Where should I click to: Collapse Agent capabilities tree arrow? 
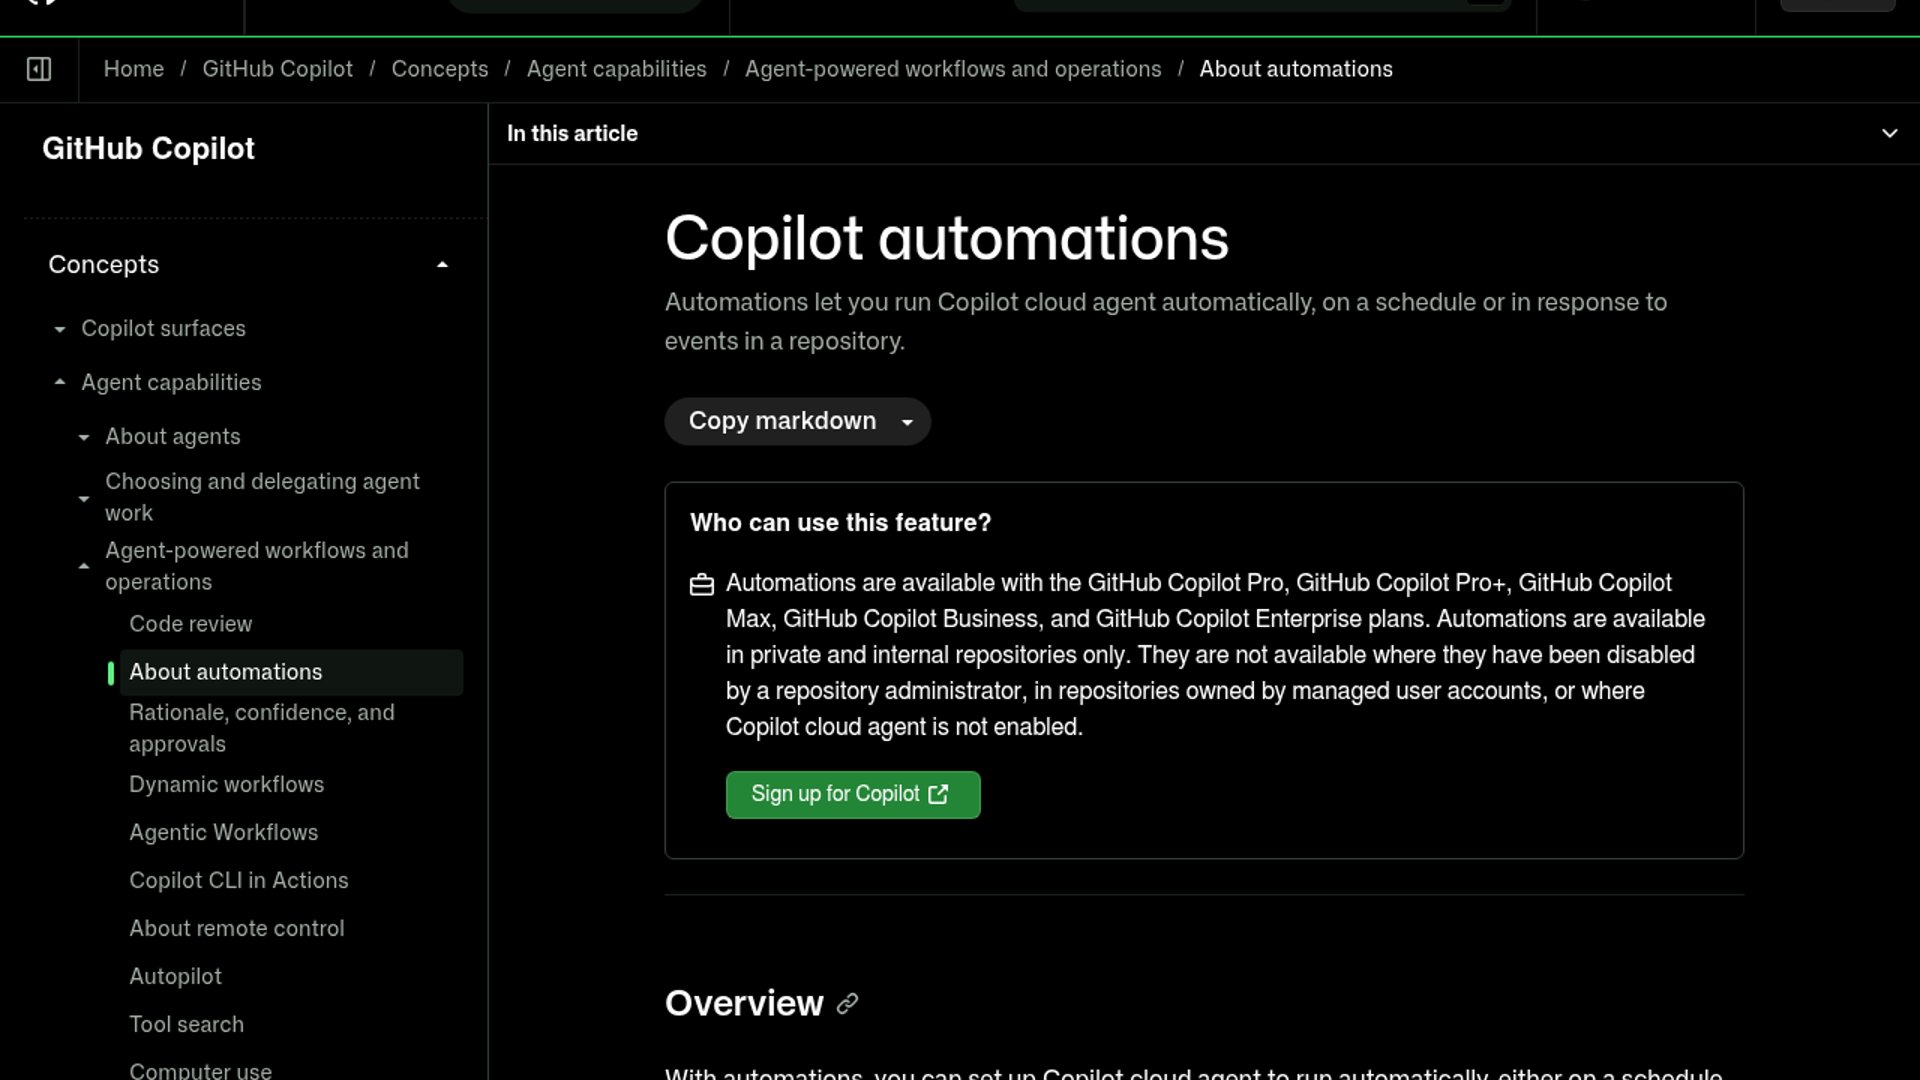click(60, 382)
